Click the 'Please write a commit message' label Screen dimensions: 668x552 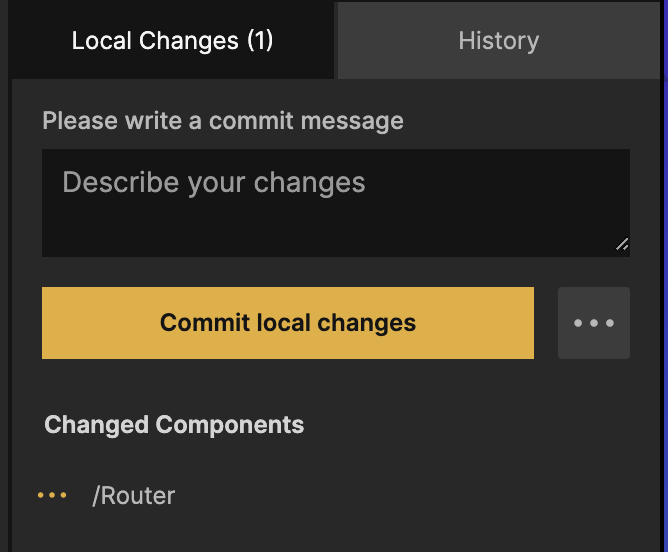[x=223, y=121]
